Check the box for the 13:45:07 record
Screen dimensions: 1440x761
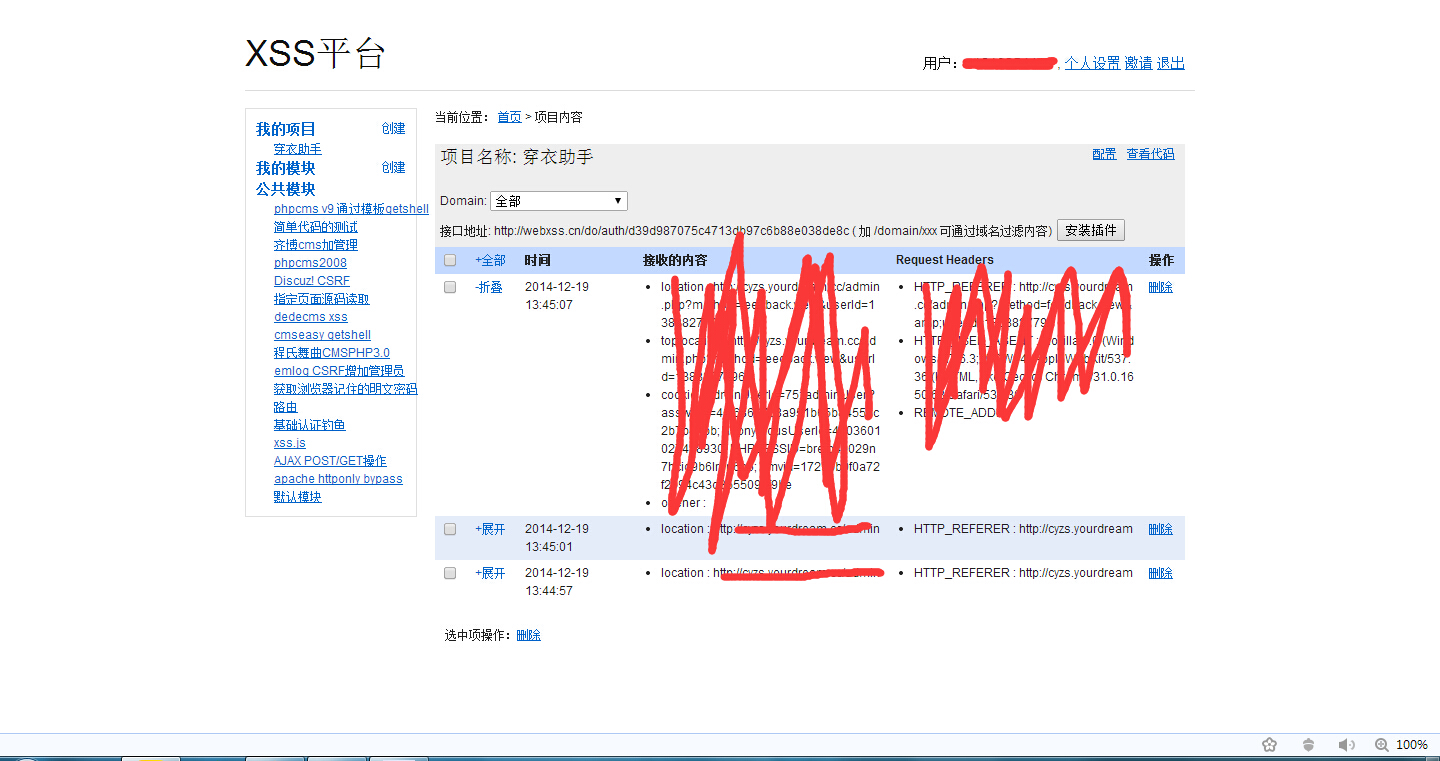pos(450,287)
